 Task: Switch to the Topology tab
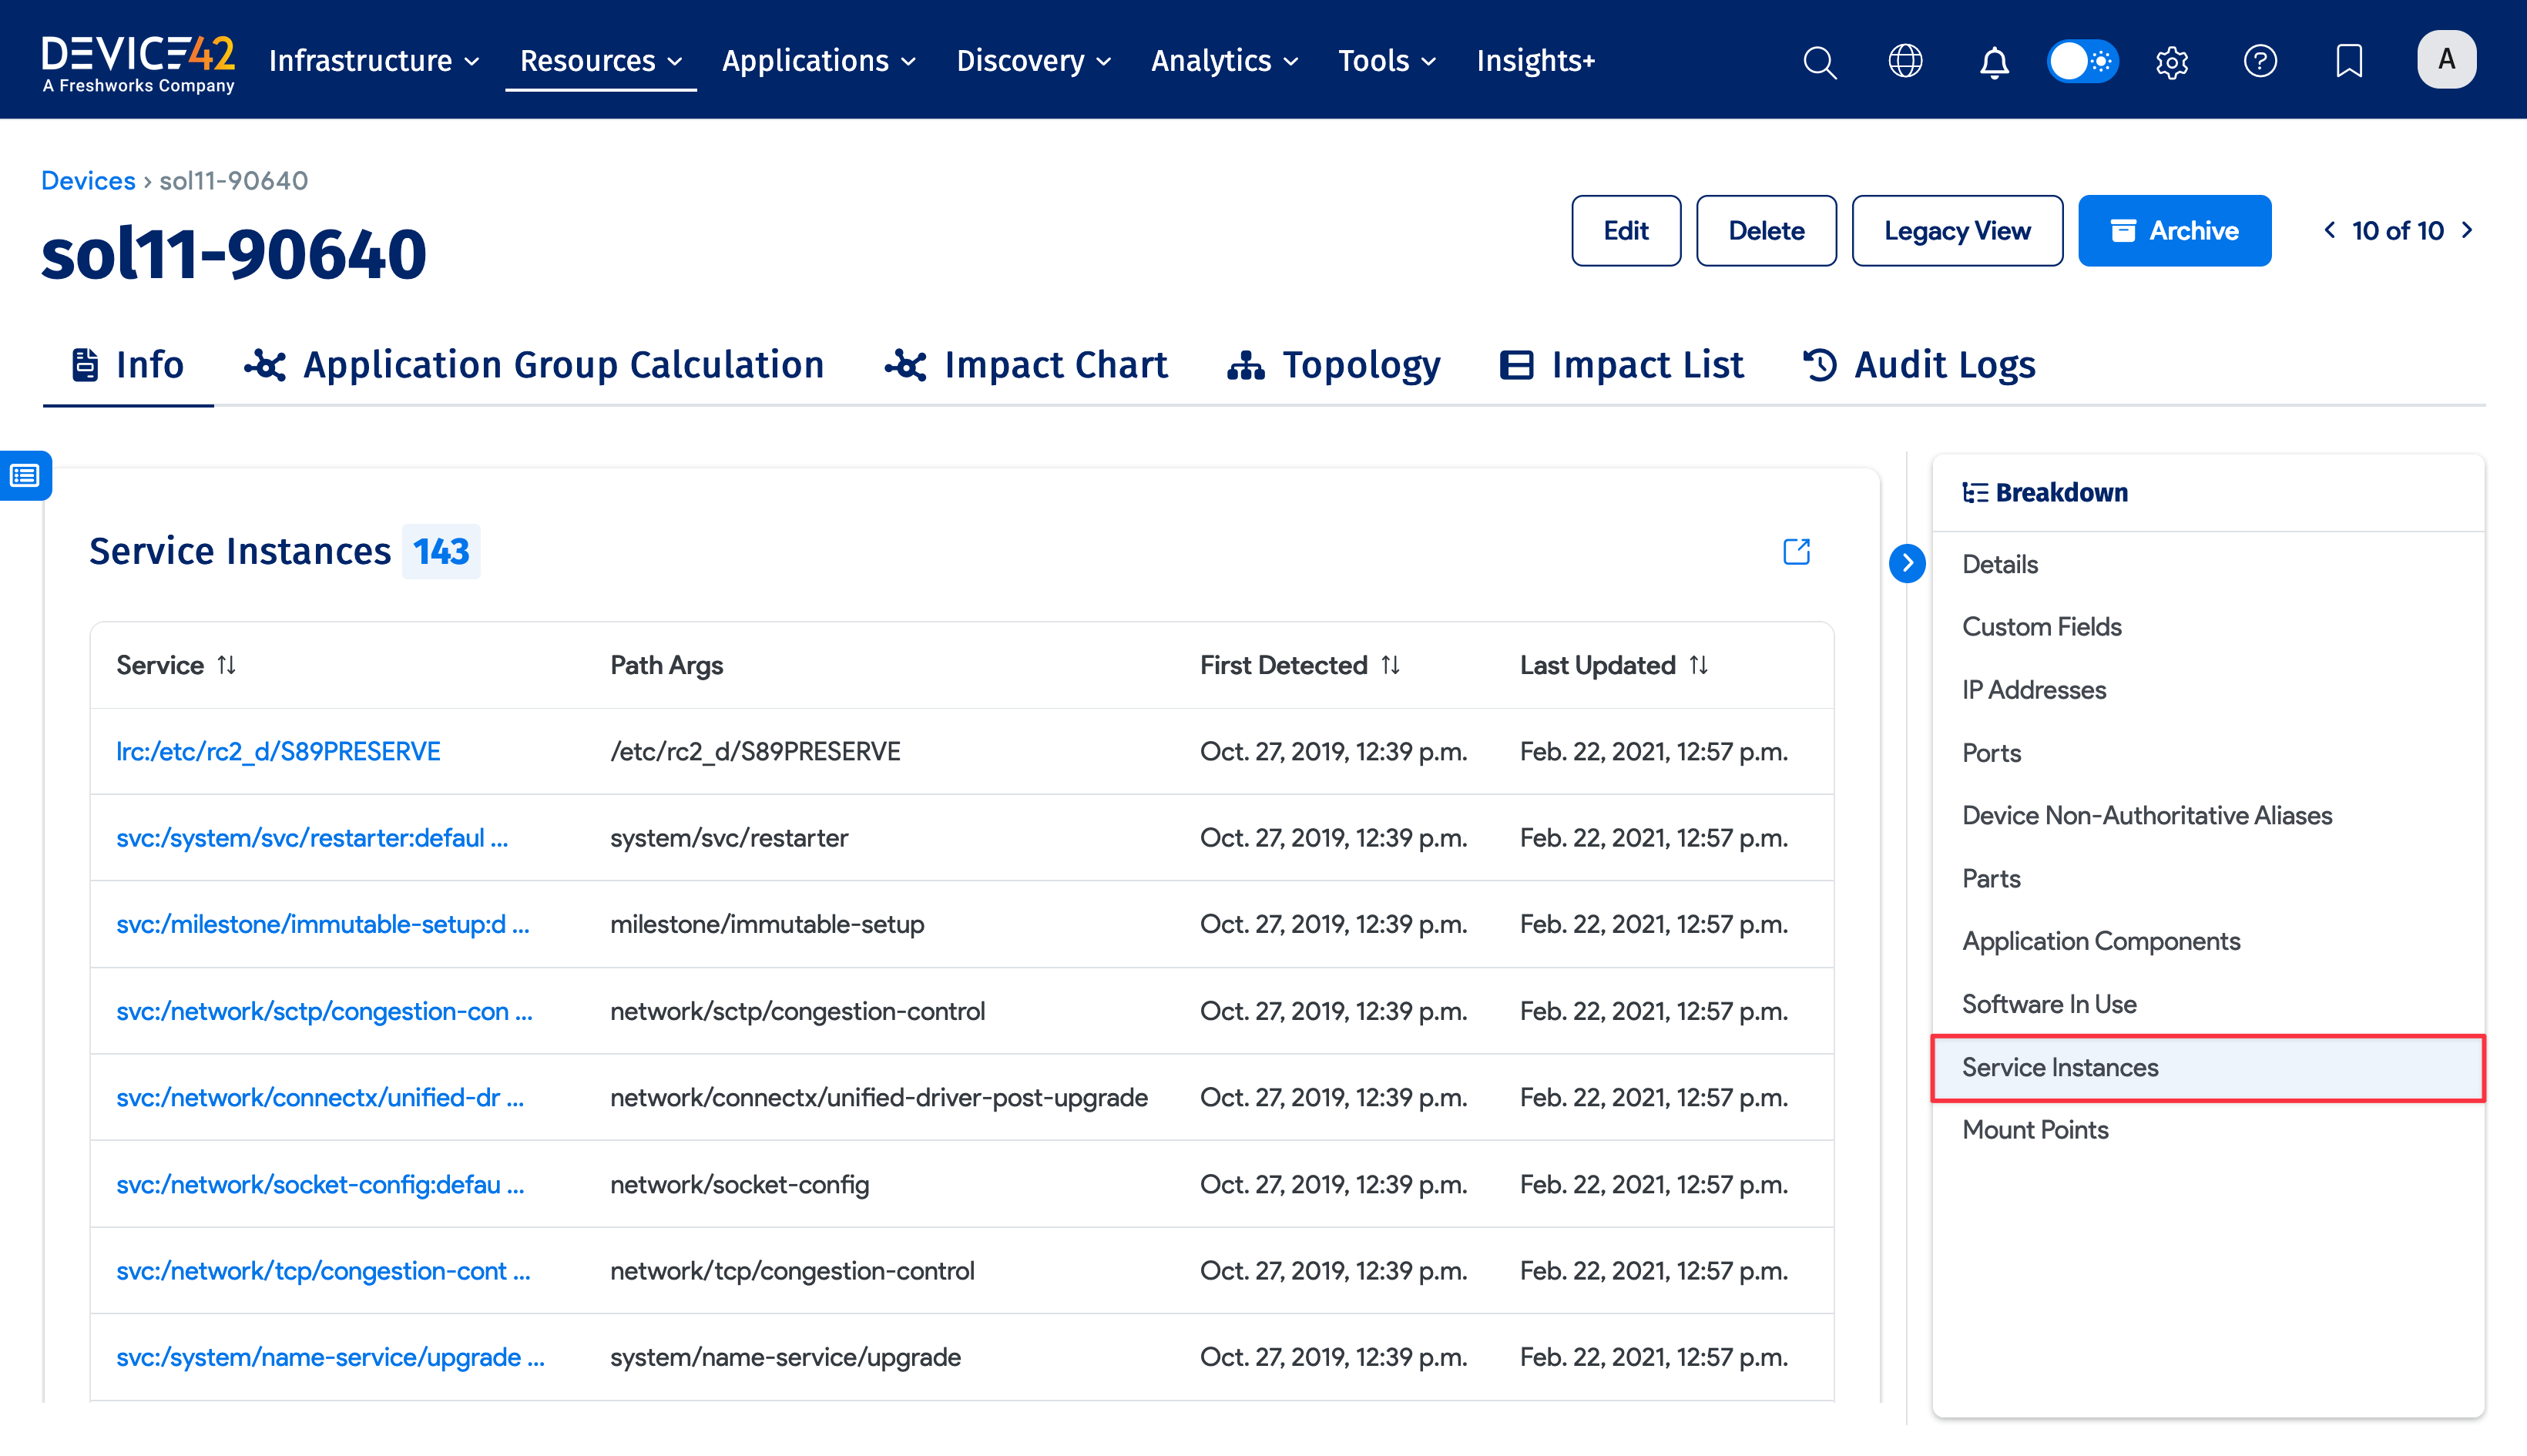click(x=1334, y=364)
